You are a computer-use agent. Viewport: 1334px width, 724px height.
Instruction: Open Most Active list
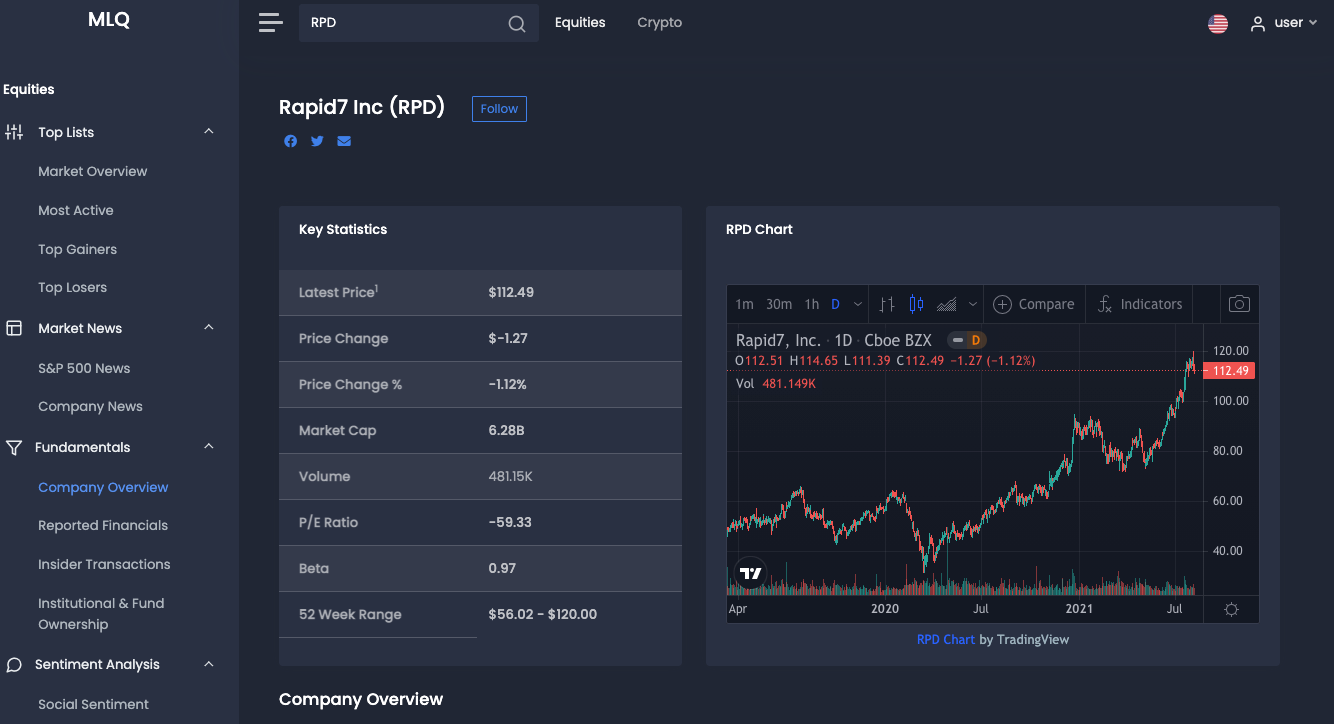pos(76,210)
